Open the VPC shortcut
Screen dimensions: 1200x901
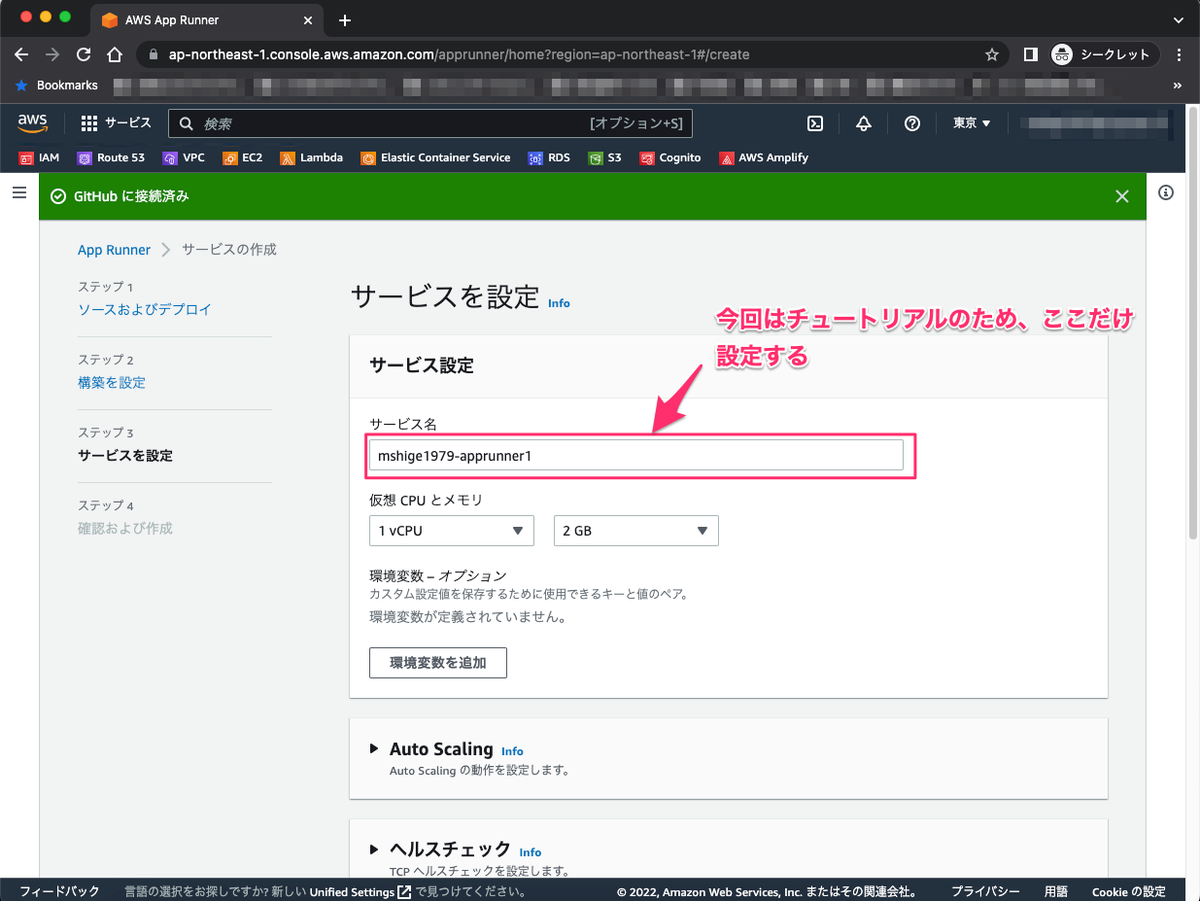pyautogui.click(x=184, y=158)
